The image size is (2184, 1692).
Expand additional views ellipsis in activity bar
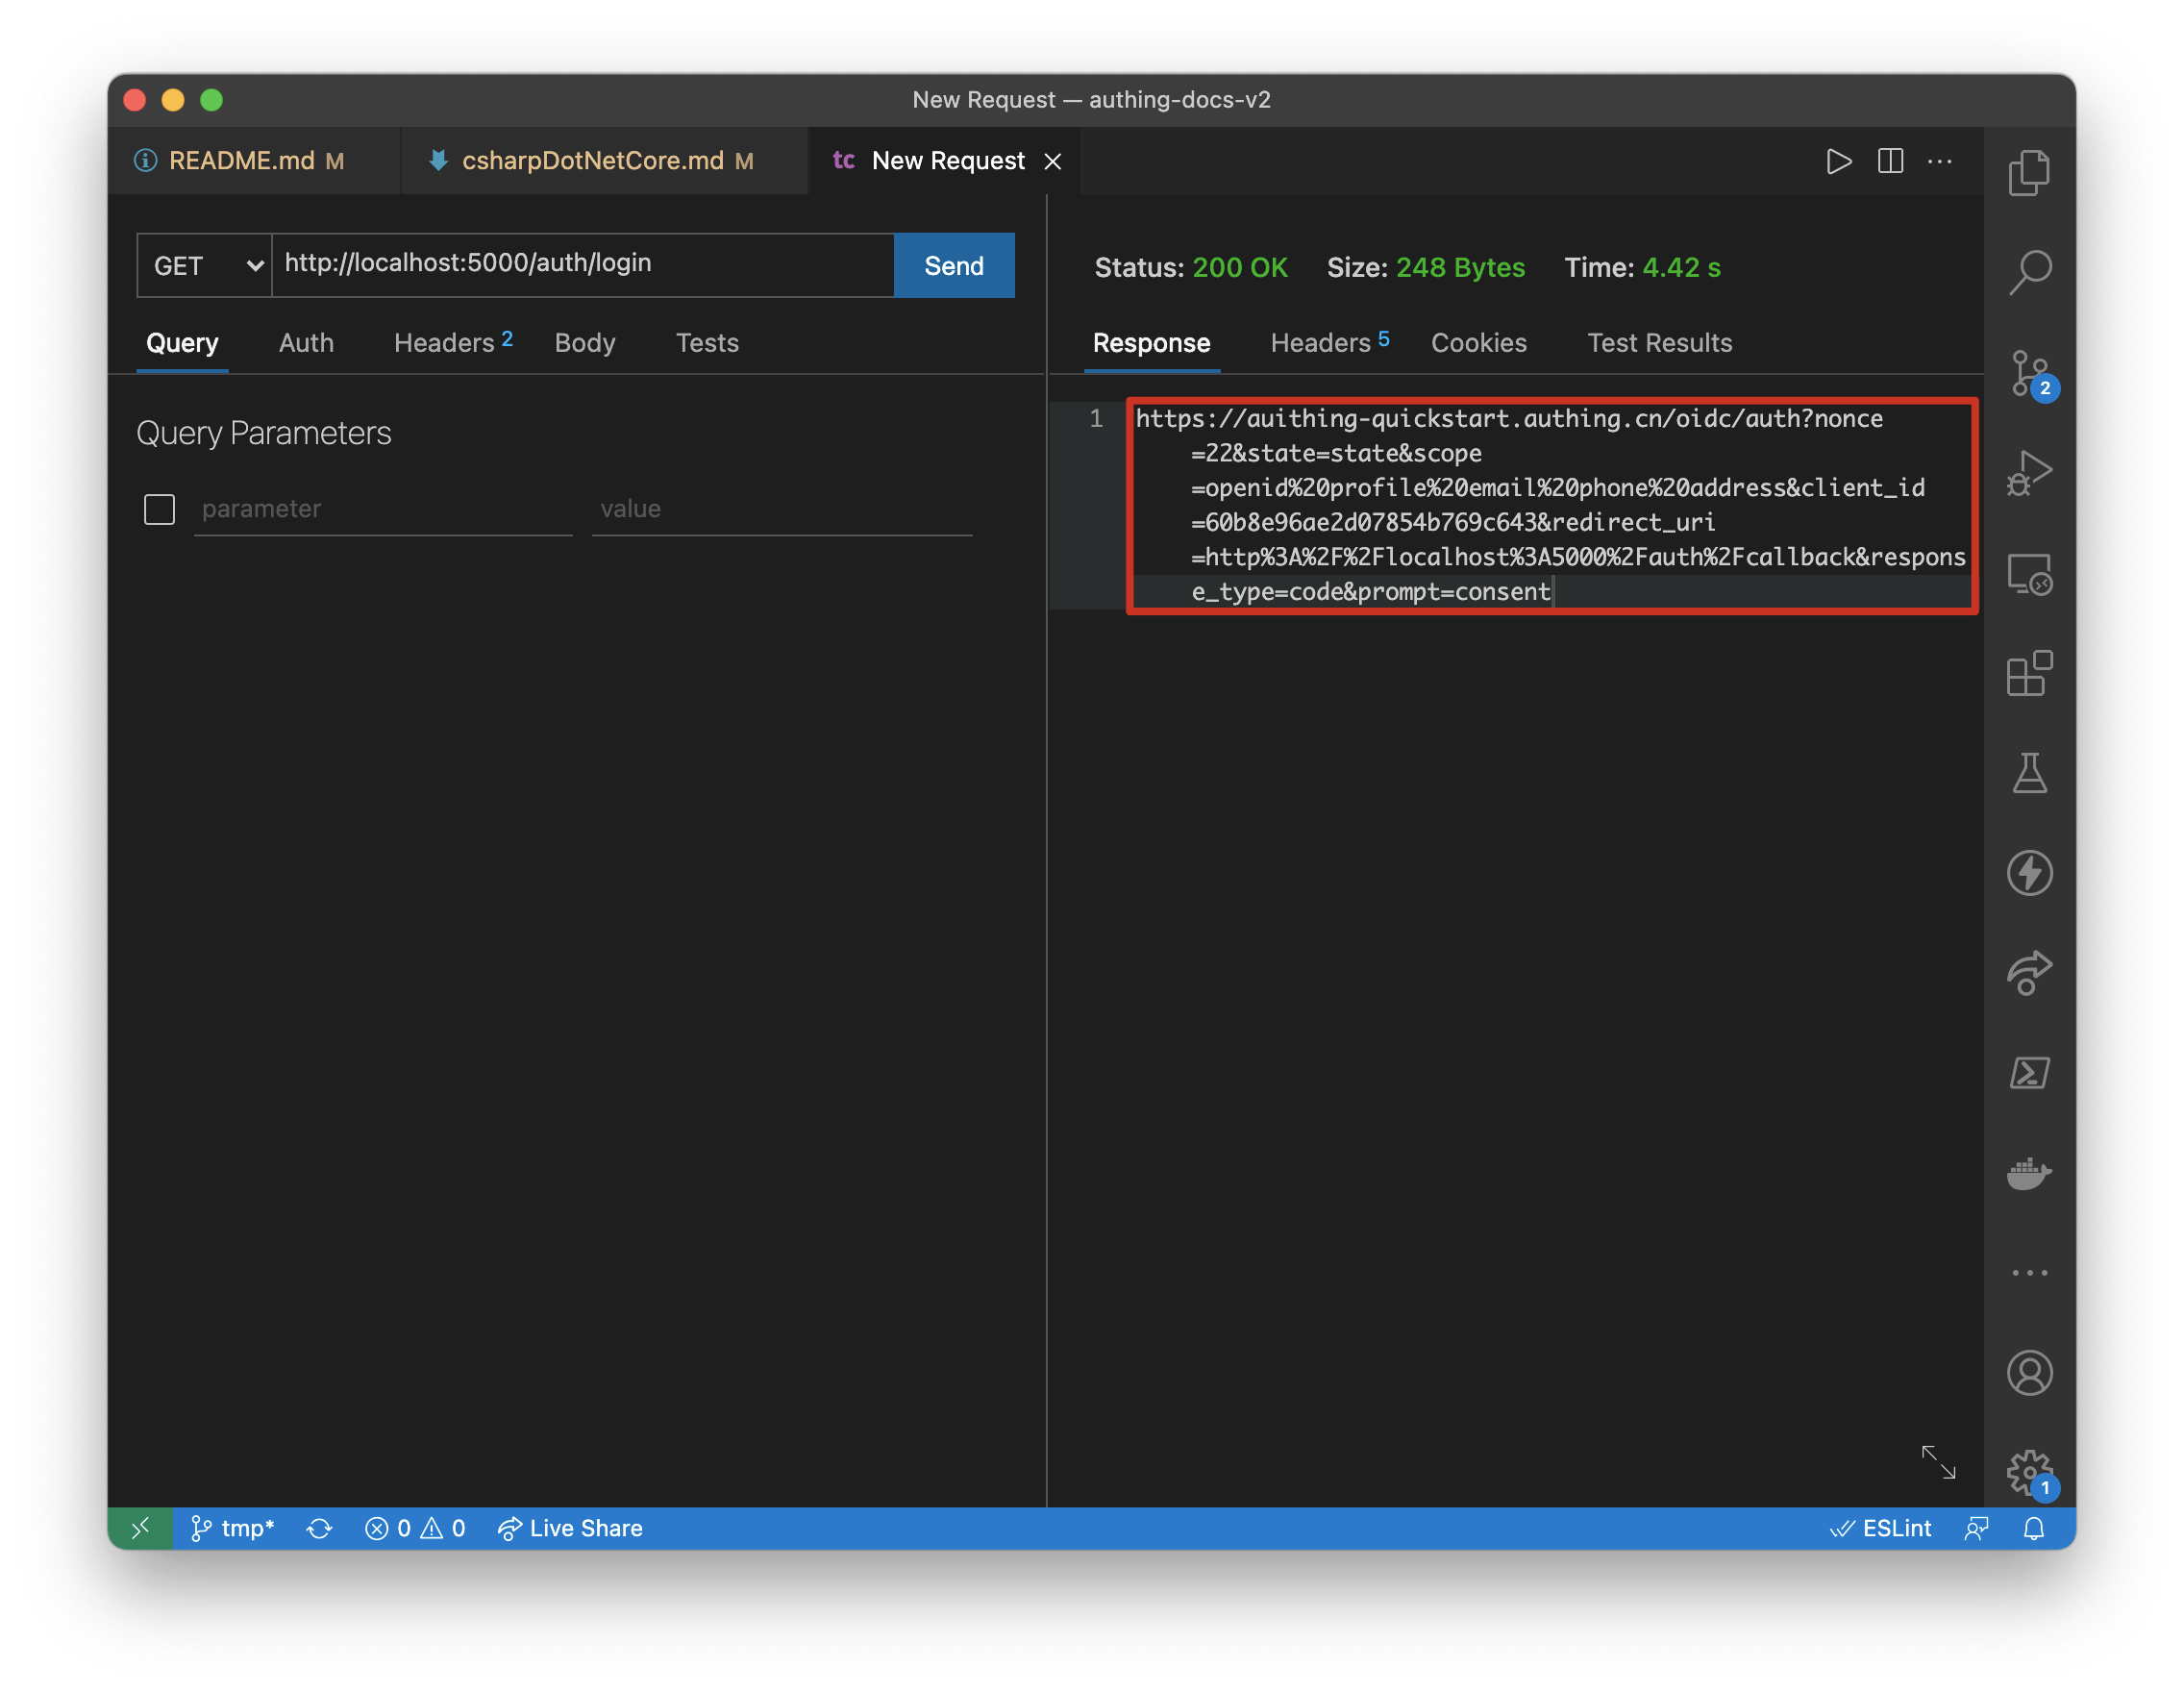point(2029,1273)
